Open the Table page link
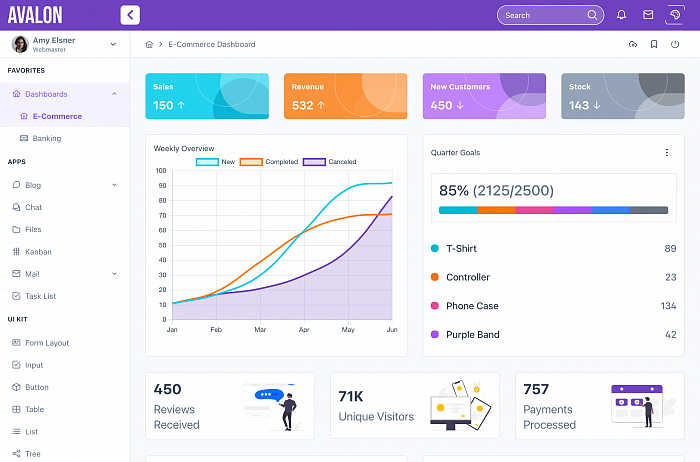Image resolution: width=700 pixels, height=462 pixels. point(65,409)
